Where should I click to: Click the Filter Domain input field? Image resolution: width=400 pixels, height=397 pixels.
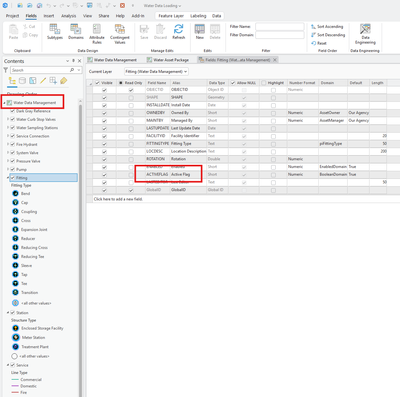280,35
